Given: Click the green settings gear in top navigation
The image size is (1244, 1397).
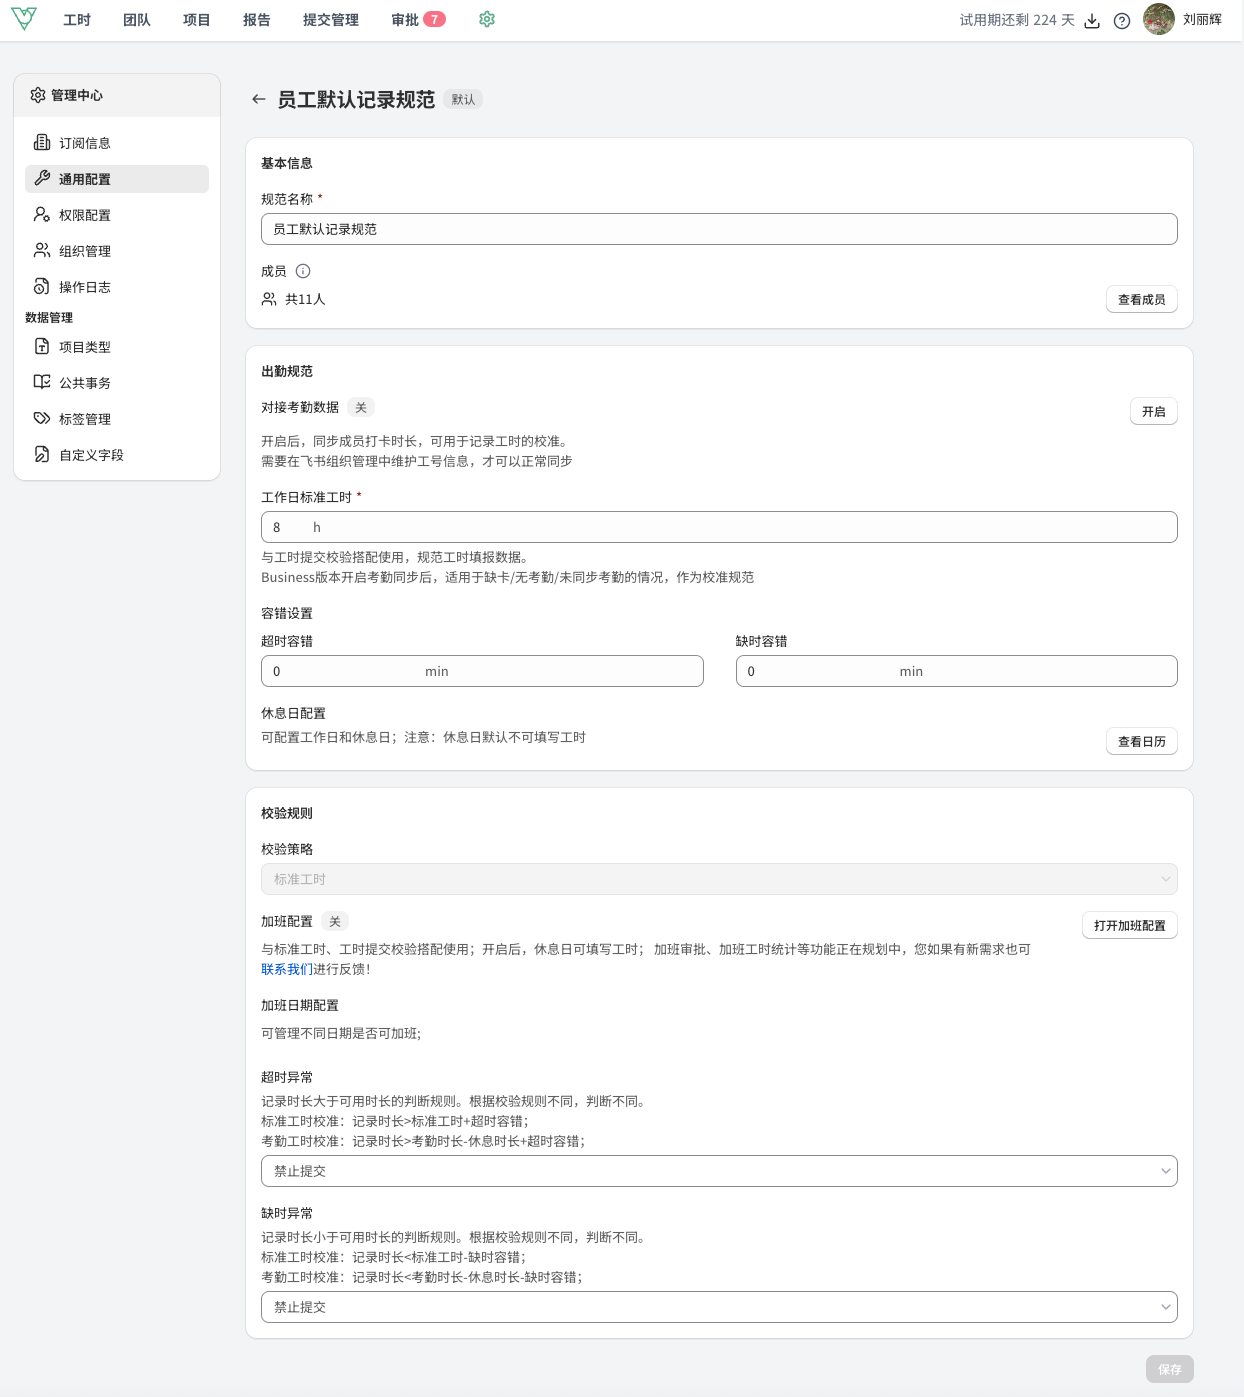Looking at the screenshot, I should click(487, 19).
